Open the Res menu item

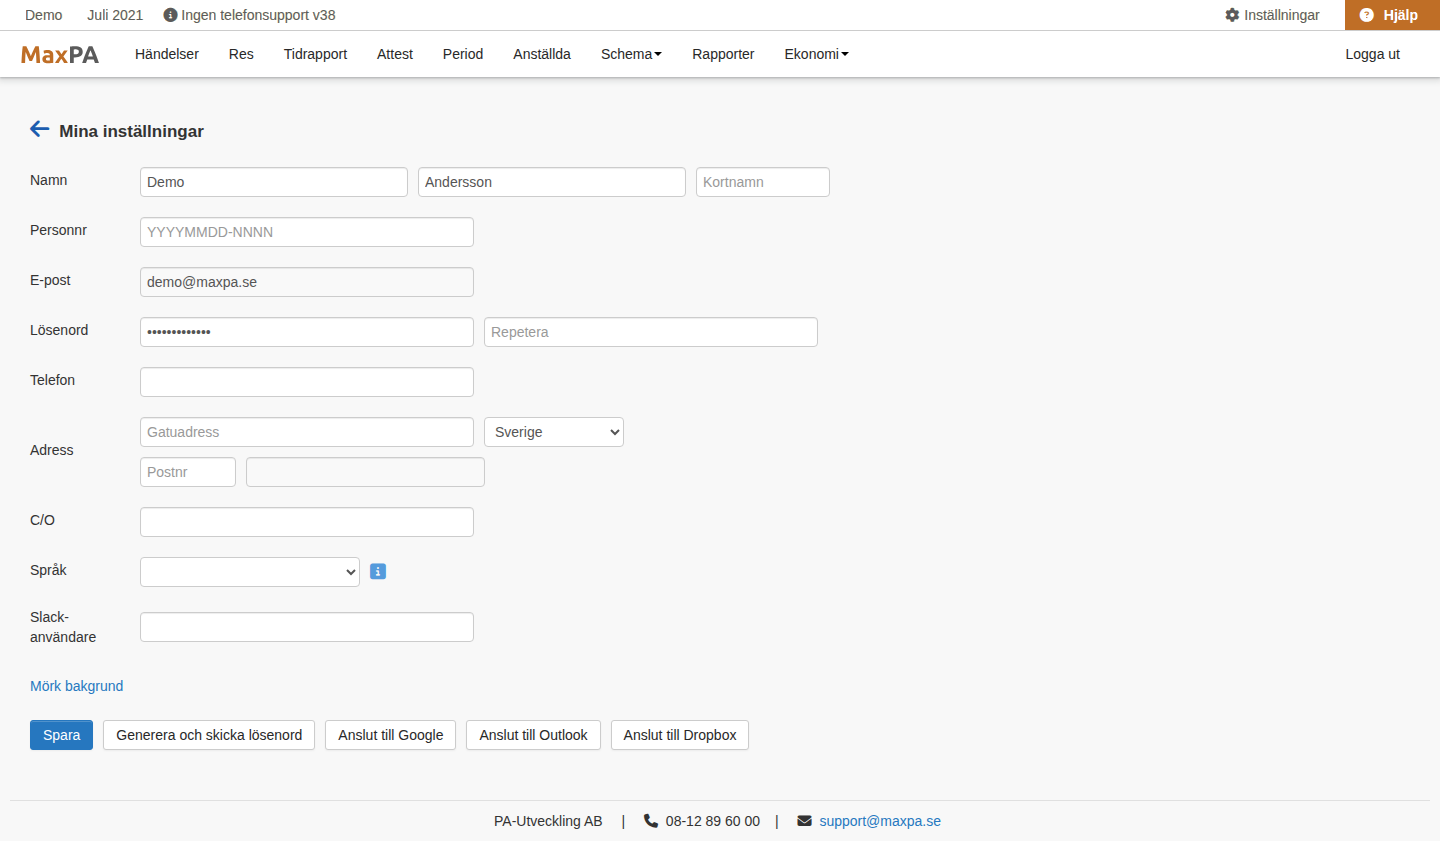tap(241, 54)
